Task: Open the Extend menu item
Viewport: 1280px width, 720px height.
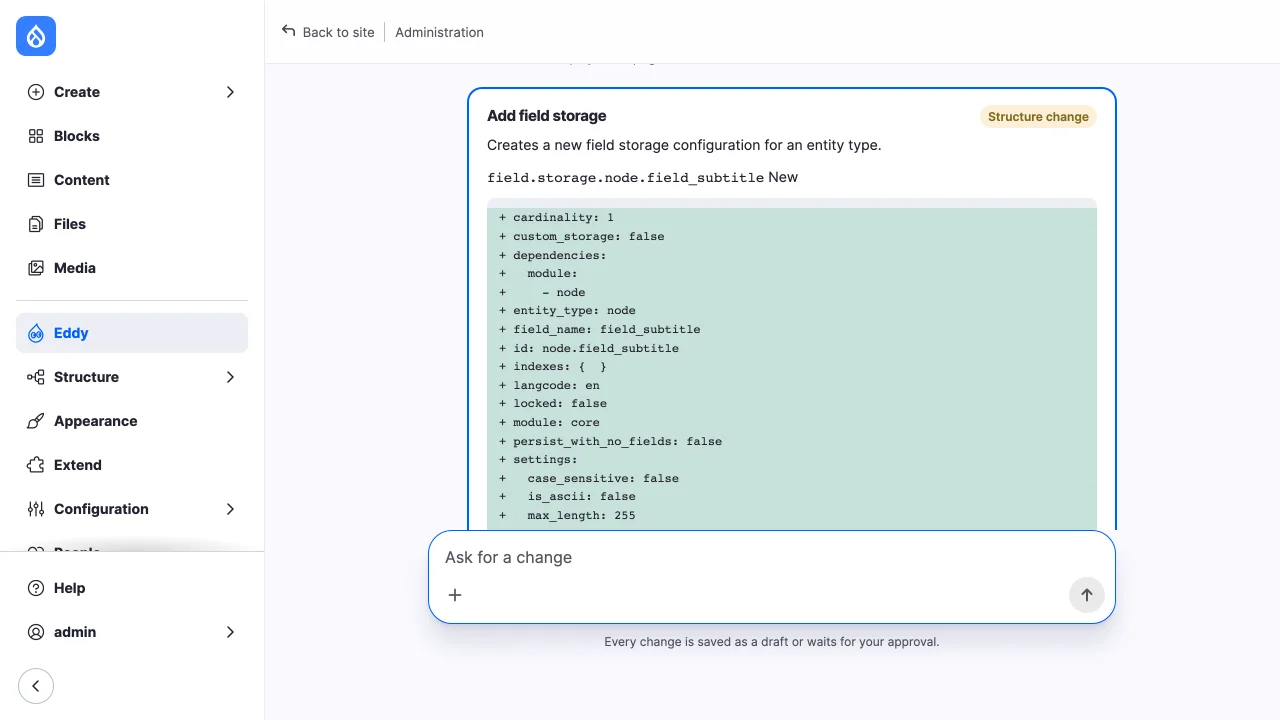Action: click(x=132, y=465)
